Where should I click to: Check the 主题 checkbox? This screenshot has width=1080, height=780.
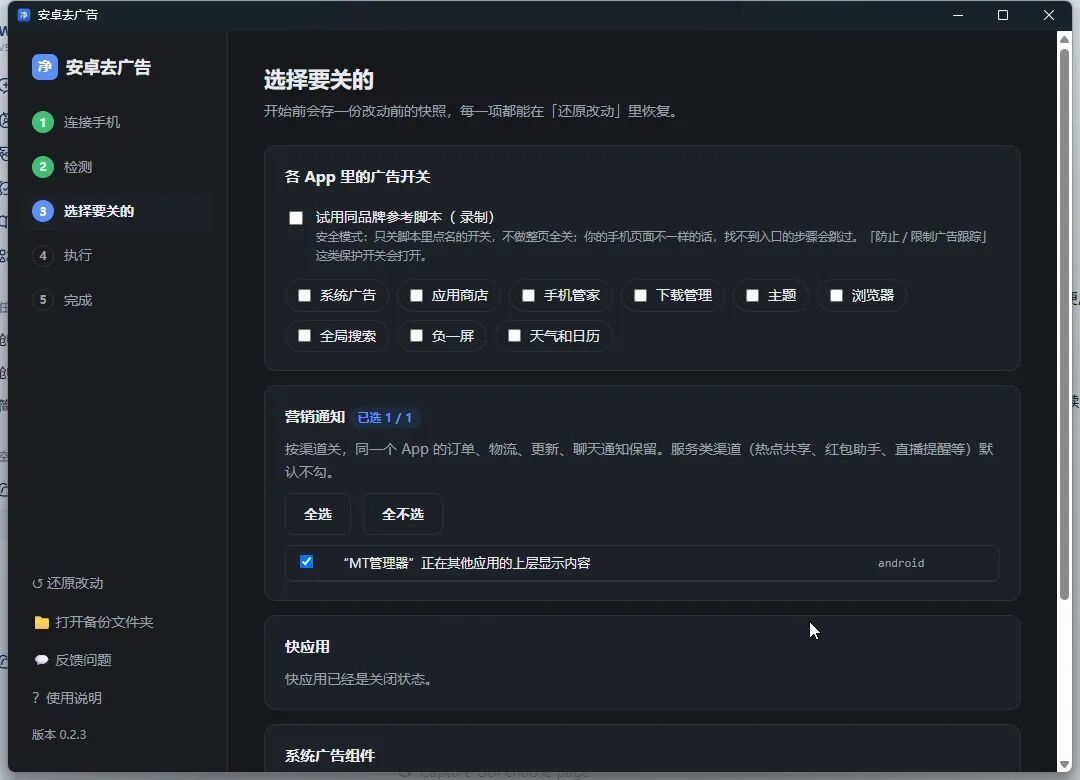pyautogui.click(x=753, y=296)
